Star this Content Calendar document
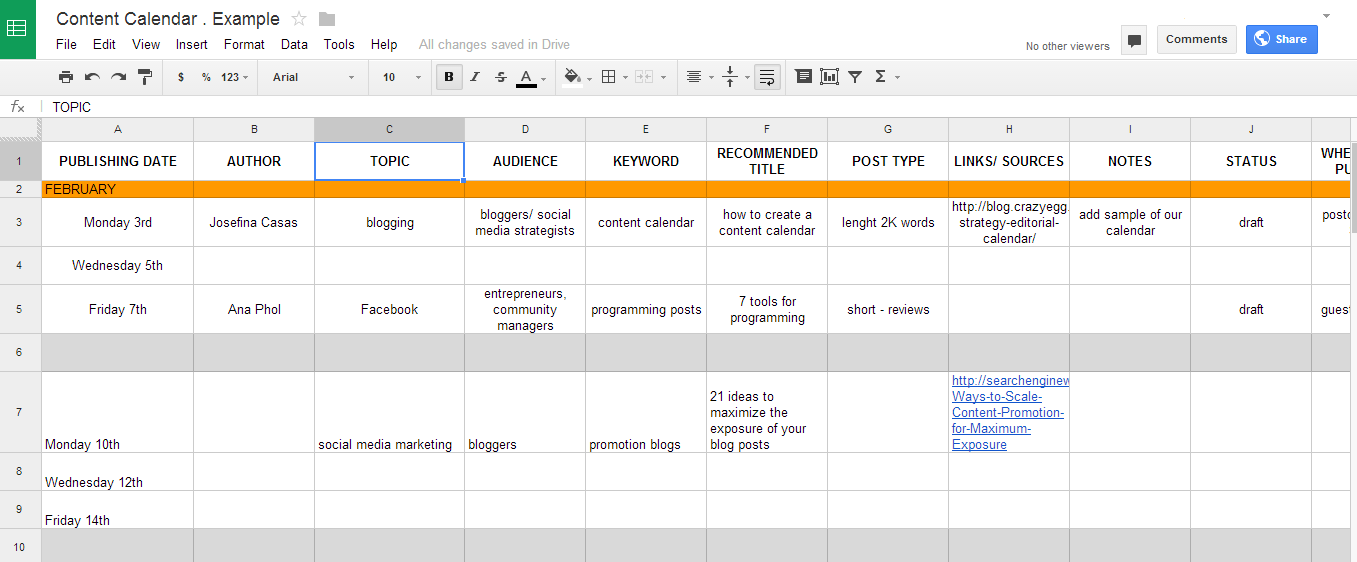The image size is (1357, 562). [x=299, y=19]
